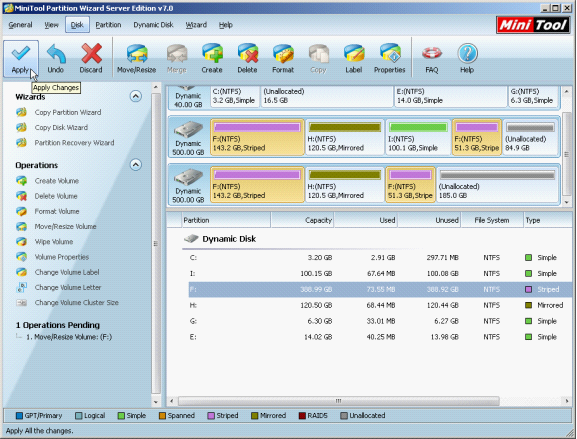Click the Label toolbar icon

pyautogui.click(x=354, y=59)
